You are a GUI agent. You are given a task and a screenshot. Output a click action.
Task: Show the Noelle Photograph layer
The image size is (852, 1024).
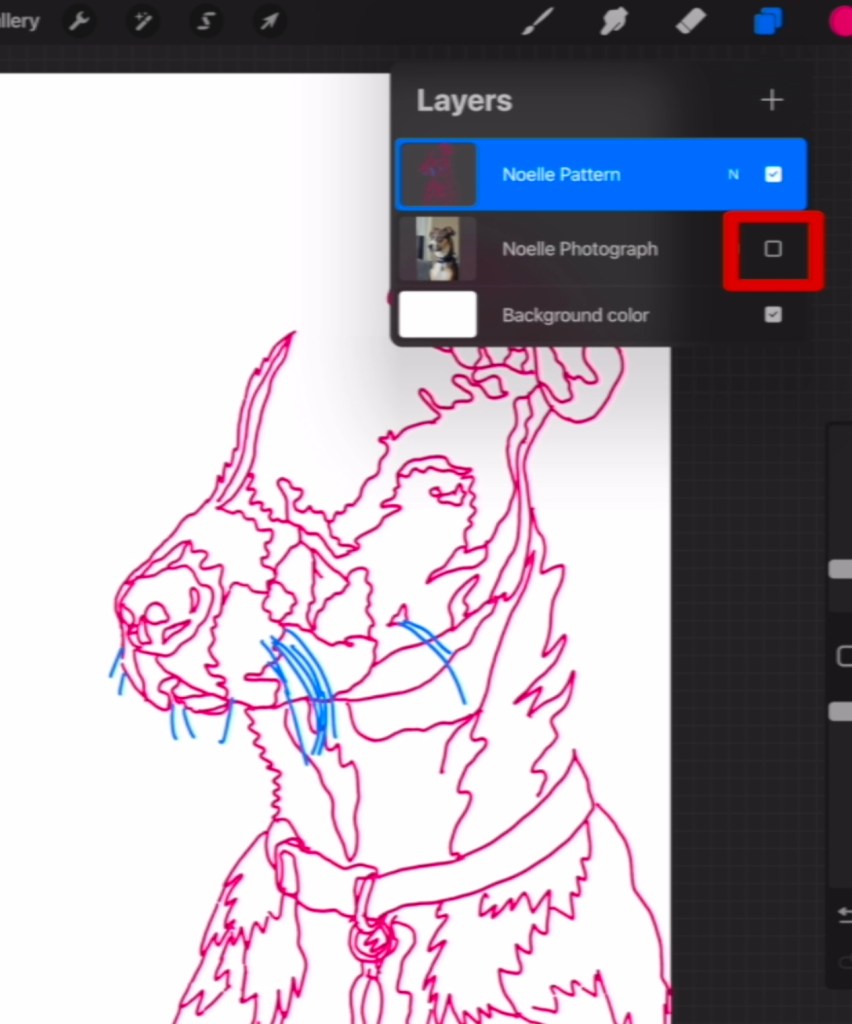(x=772, y=249)
